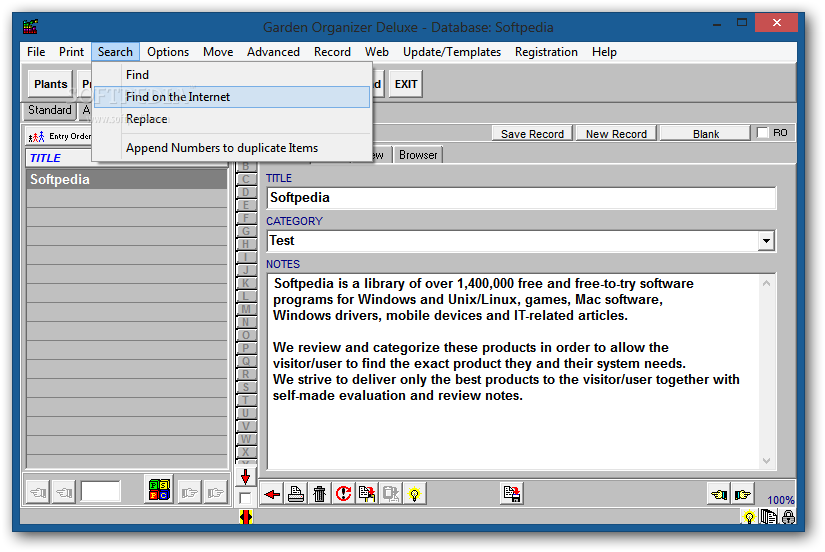Toggle the RO read-only checkbox
The image size is (825, 552).
point(762,133)
